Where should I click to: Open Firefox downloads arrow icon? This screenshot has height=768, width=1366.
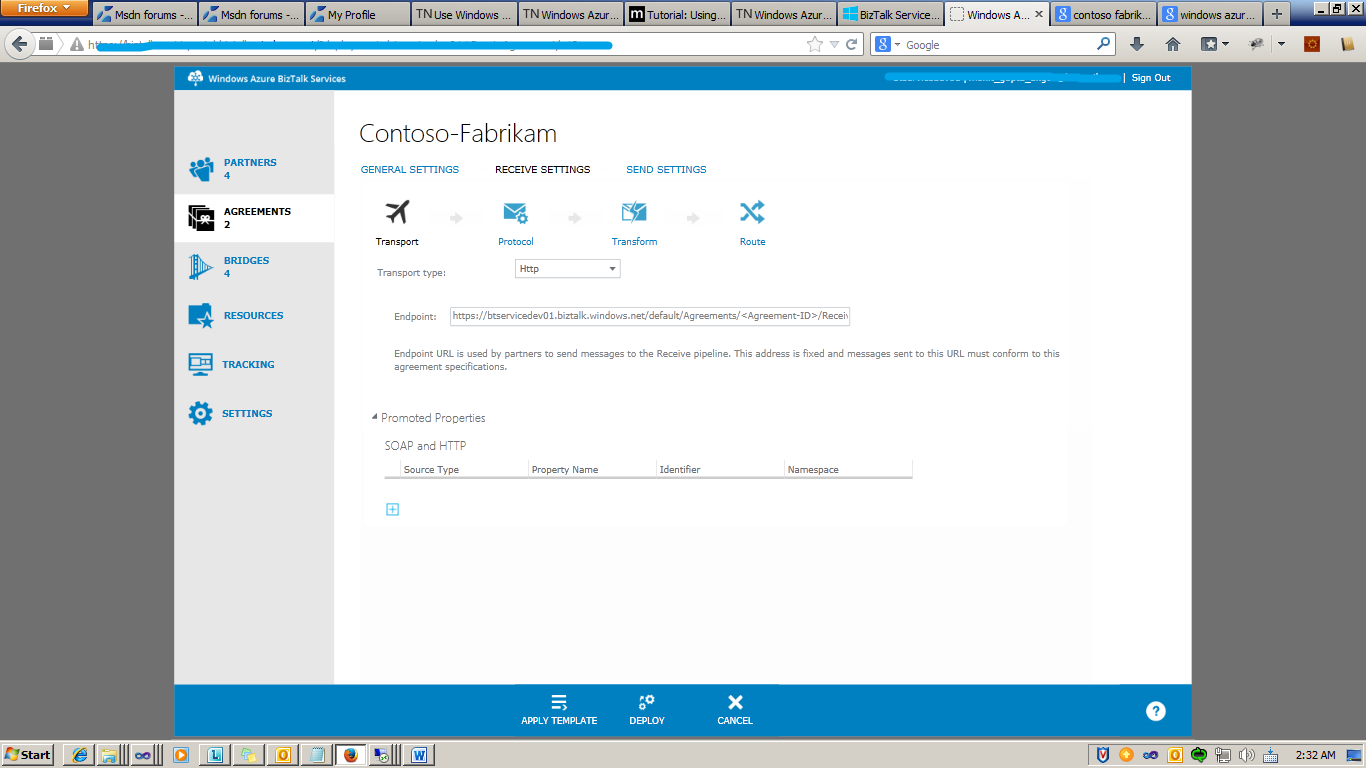click(1137, 44)
